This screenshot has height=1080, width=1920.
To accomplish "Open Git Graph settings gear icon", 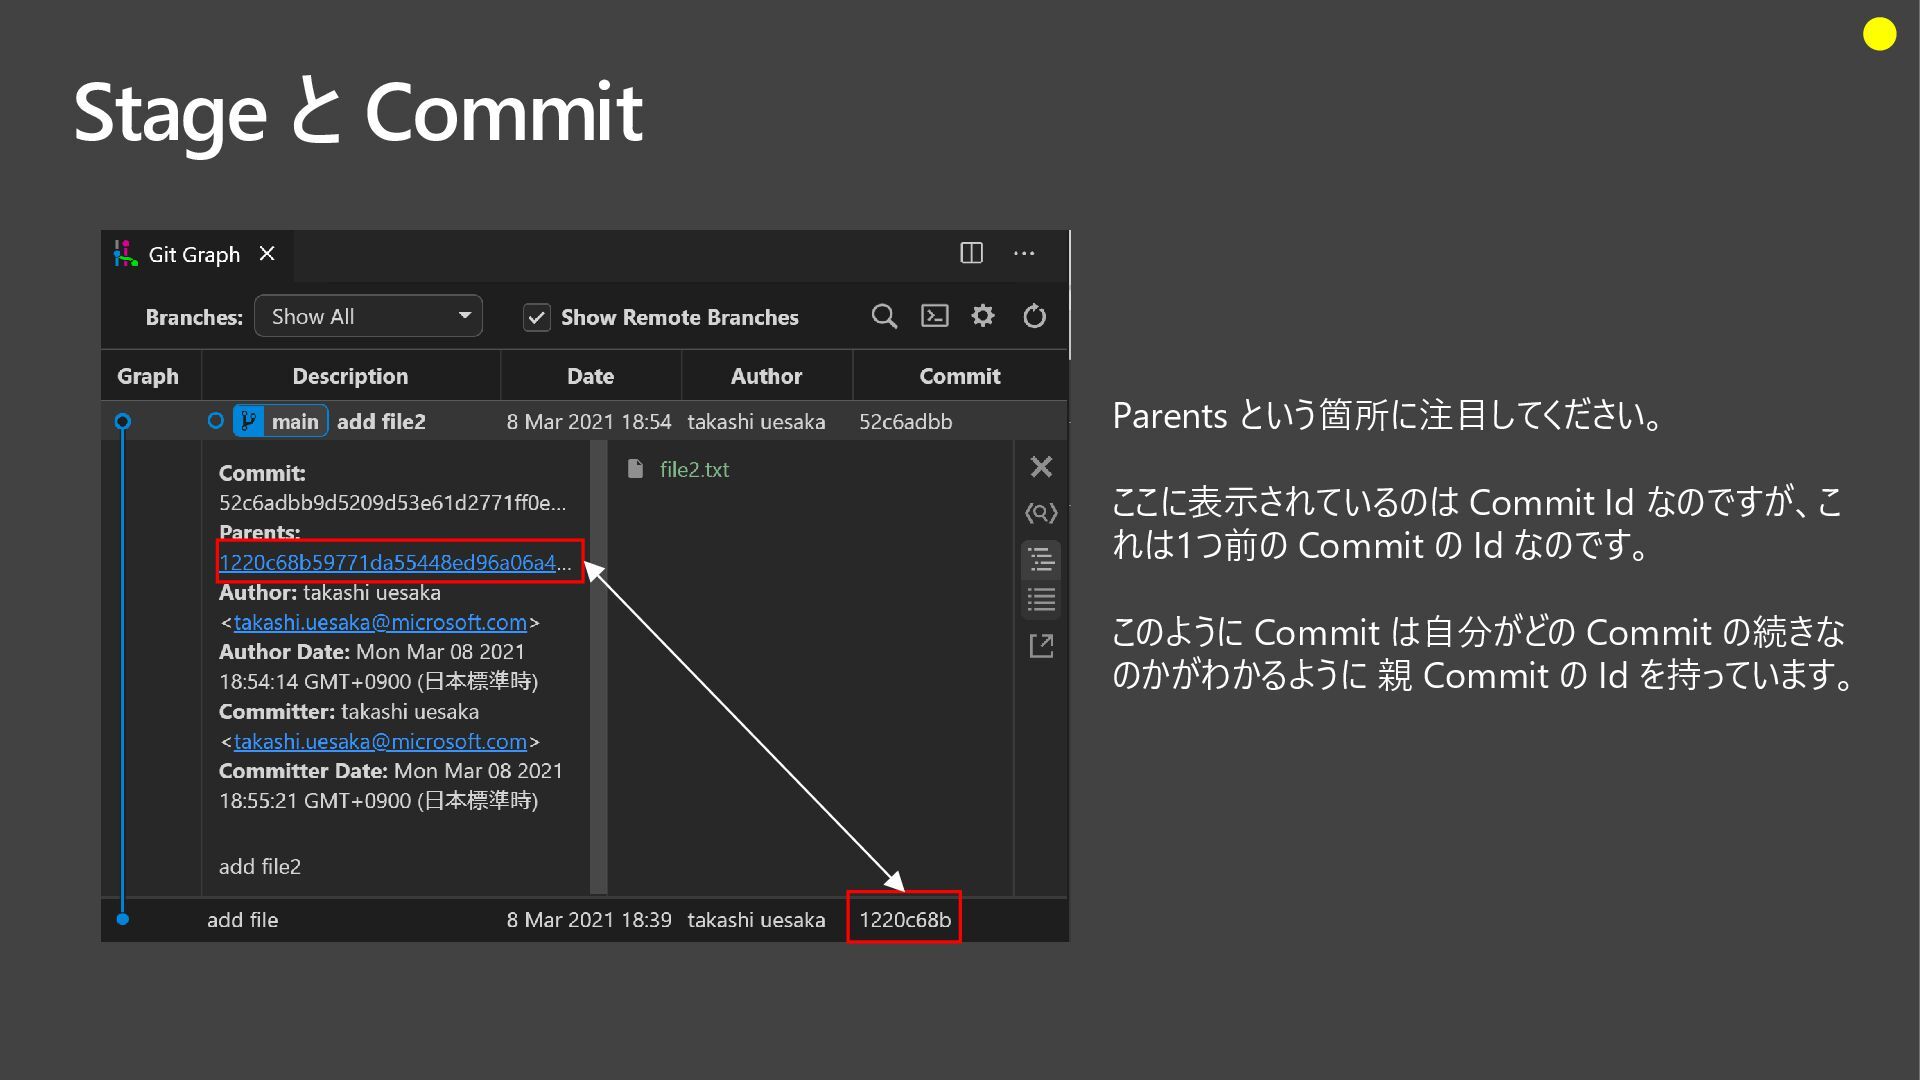I will [x=983, y=317].
